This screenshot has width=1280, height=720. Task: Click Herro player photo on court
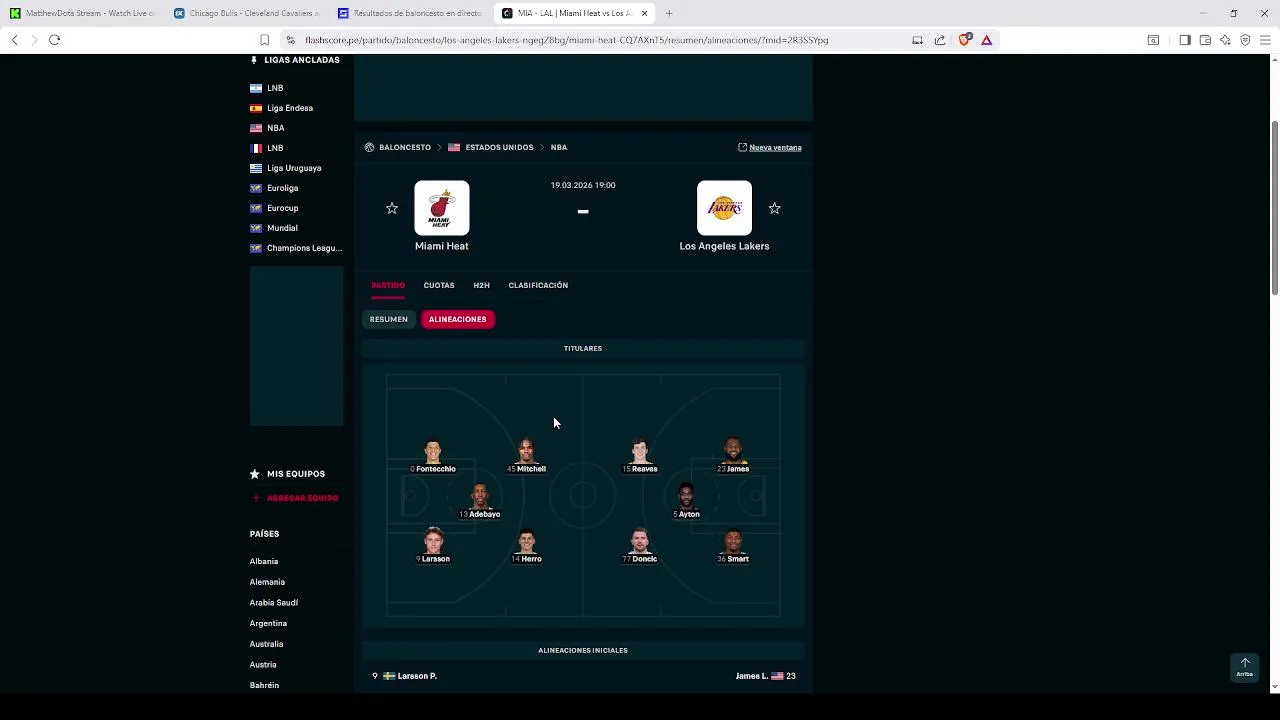coord(527,541)
